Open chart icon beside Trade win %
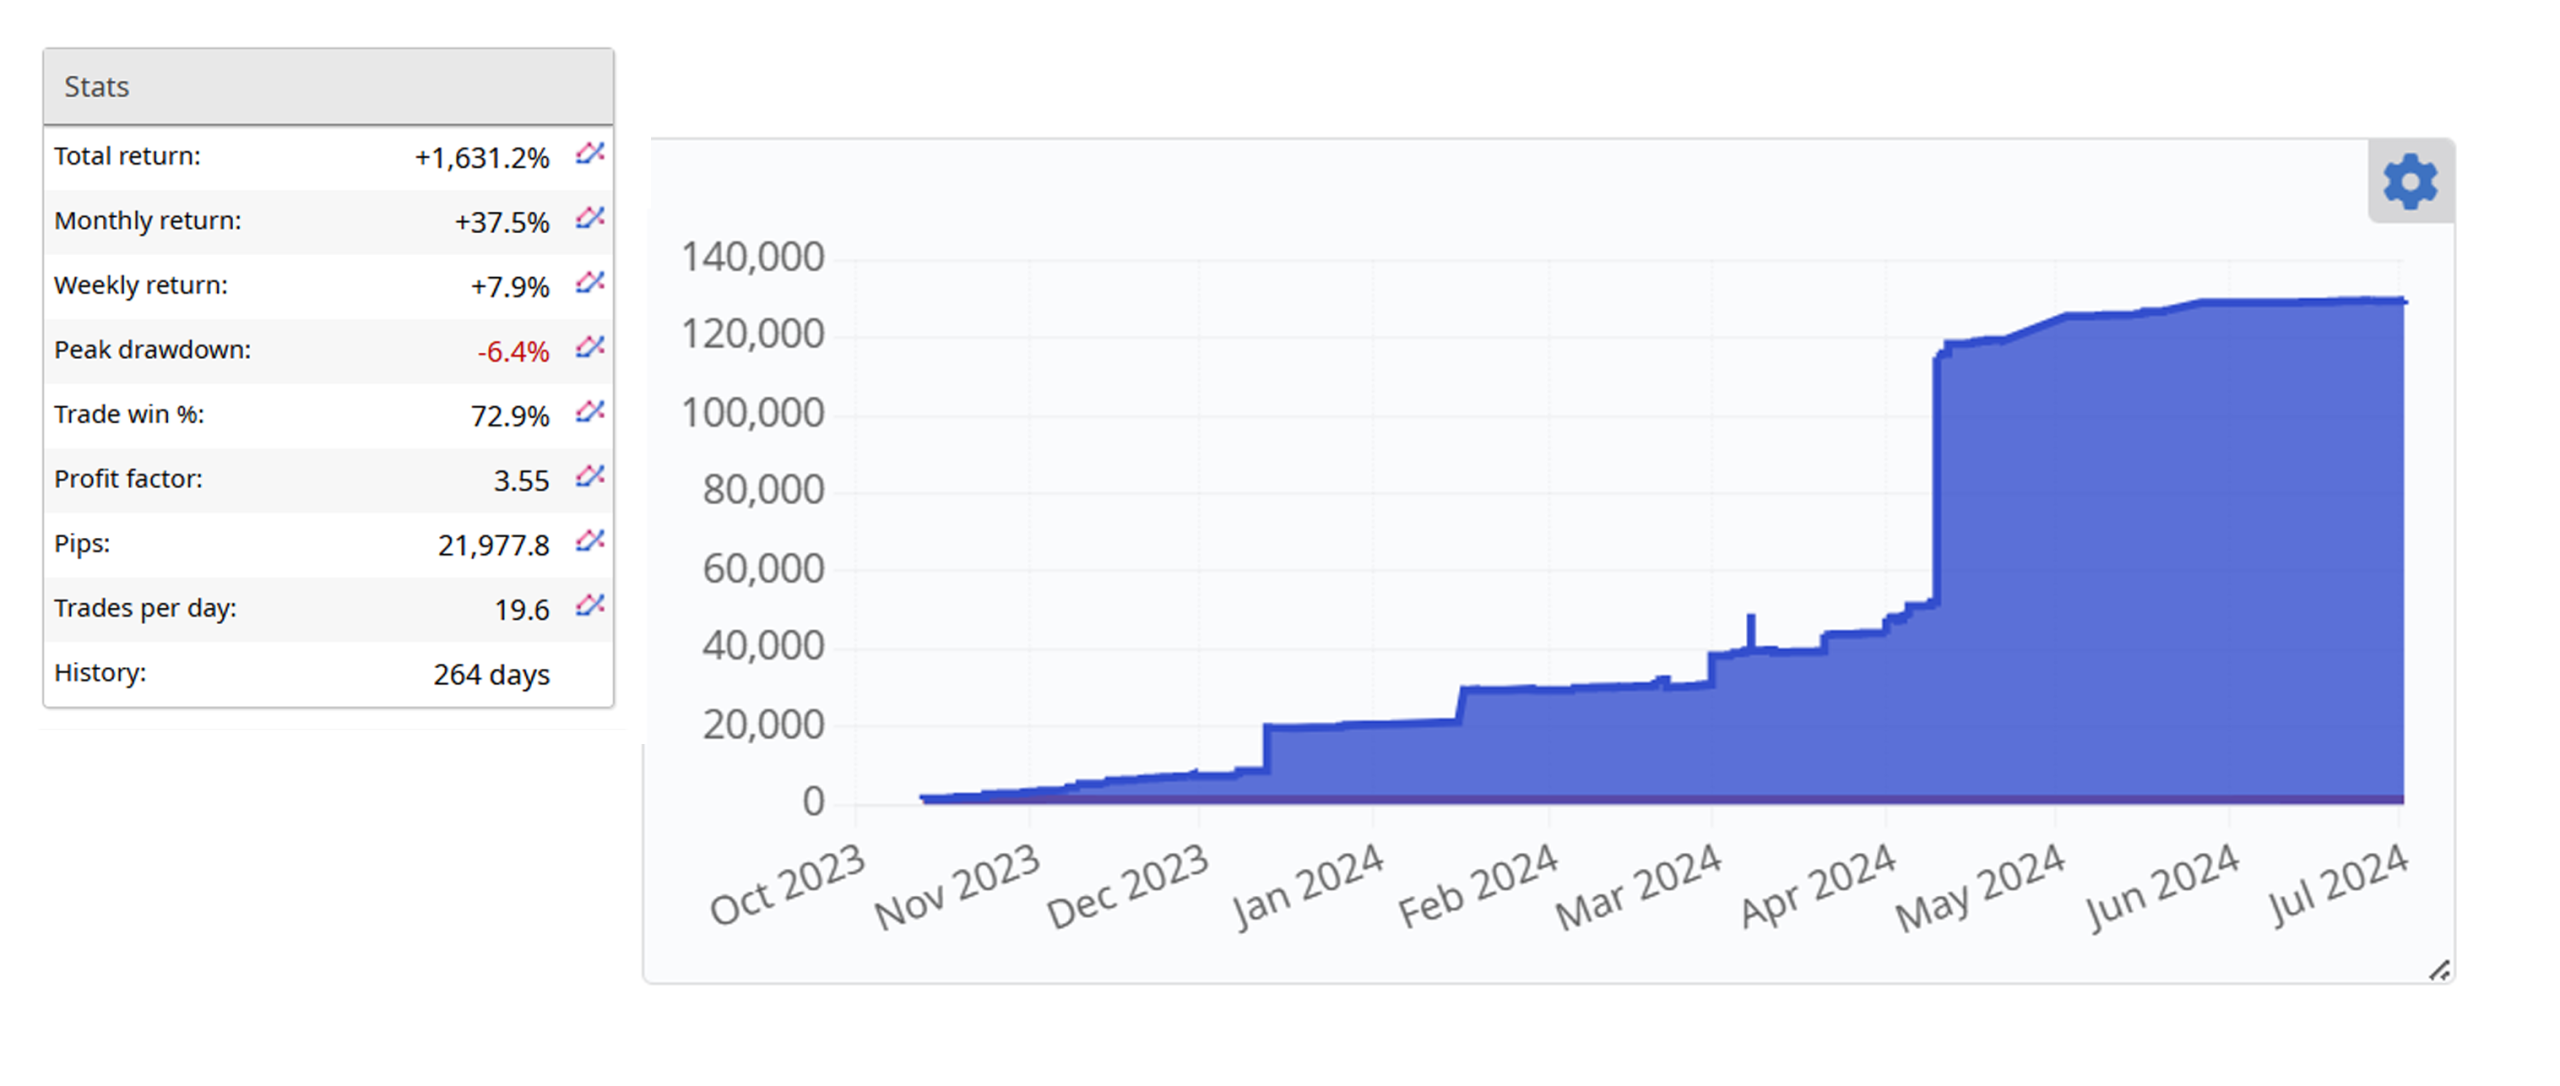This screenshot has height=1086, width=2560. [590, 412]
